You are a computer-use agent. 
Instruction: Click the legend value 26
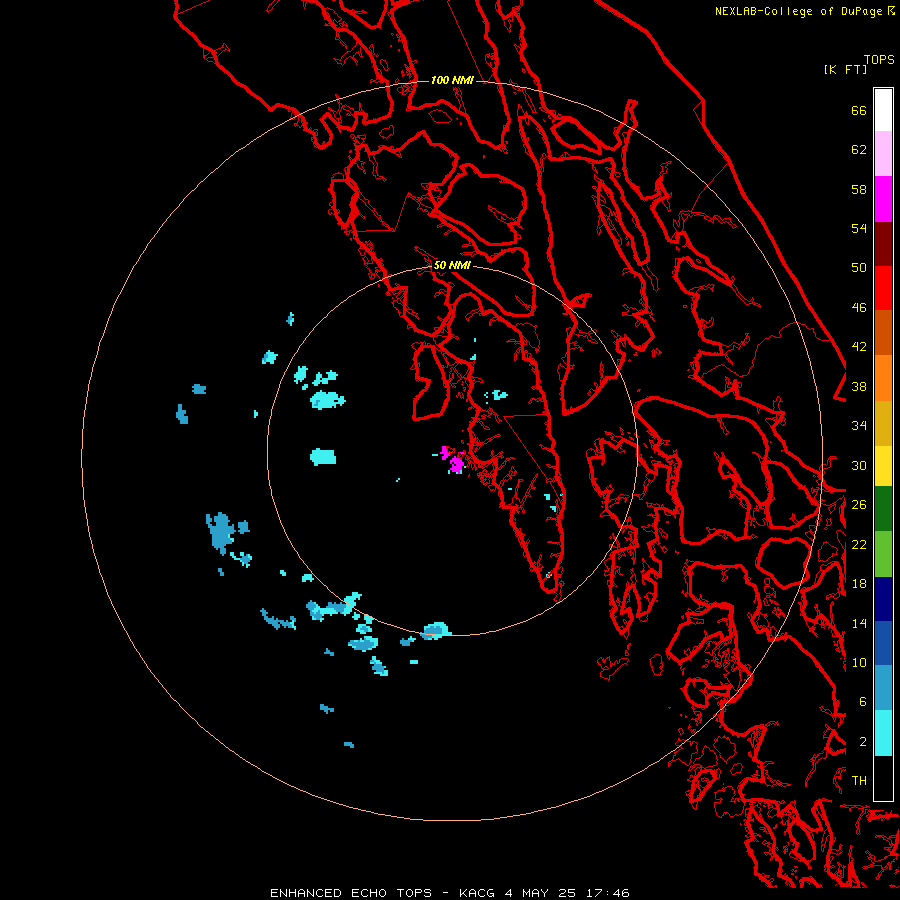point(859,505)
